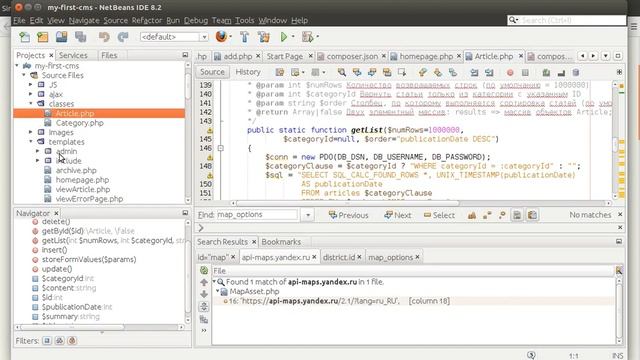Click the Find Next Occurrence editor icon
Image resolution: width=640 pixels, height=360 pixels.
(372, 72)
